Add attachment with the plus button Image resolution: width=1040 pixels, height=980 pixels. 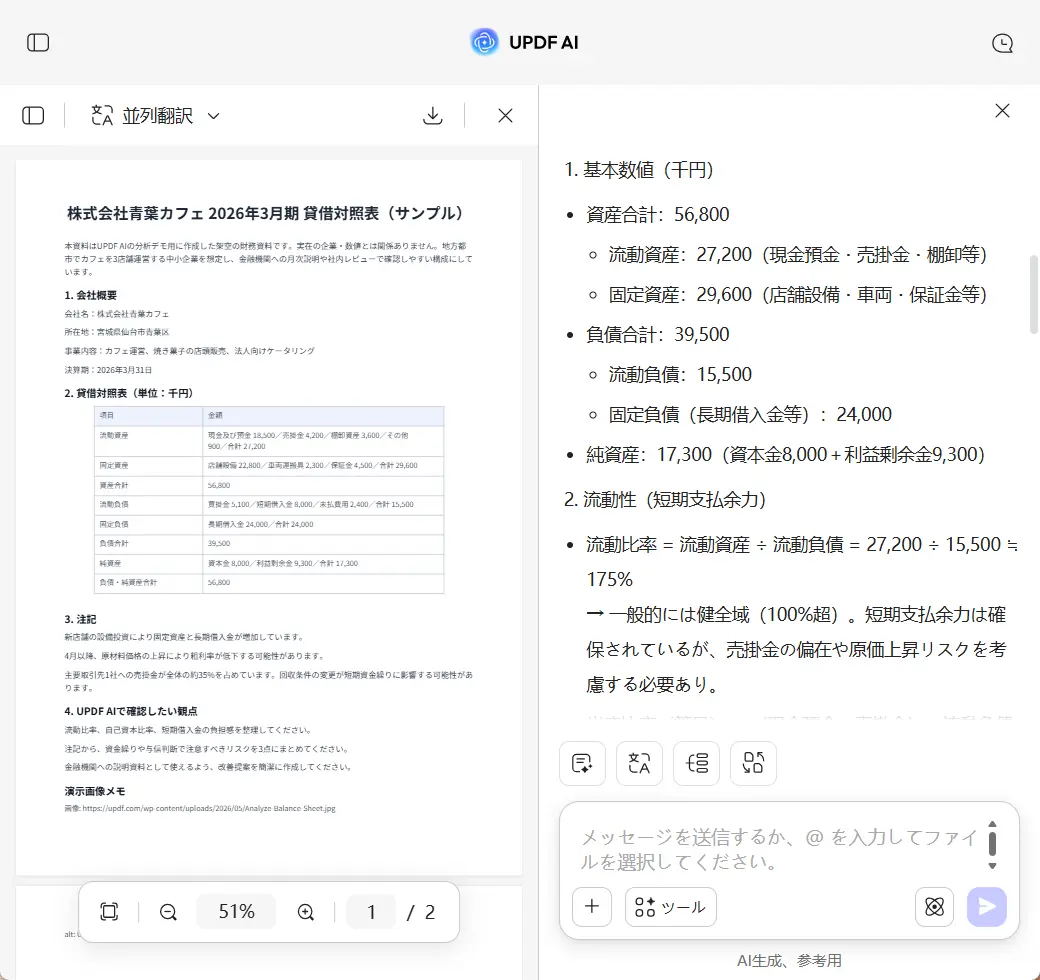pos(592,906)
